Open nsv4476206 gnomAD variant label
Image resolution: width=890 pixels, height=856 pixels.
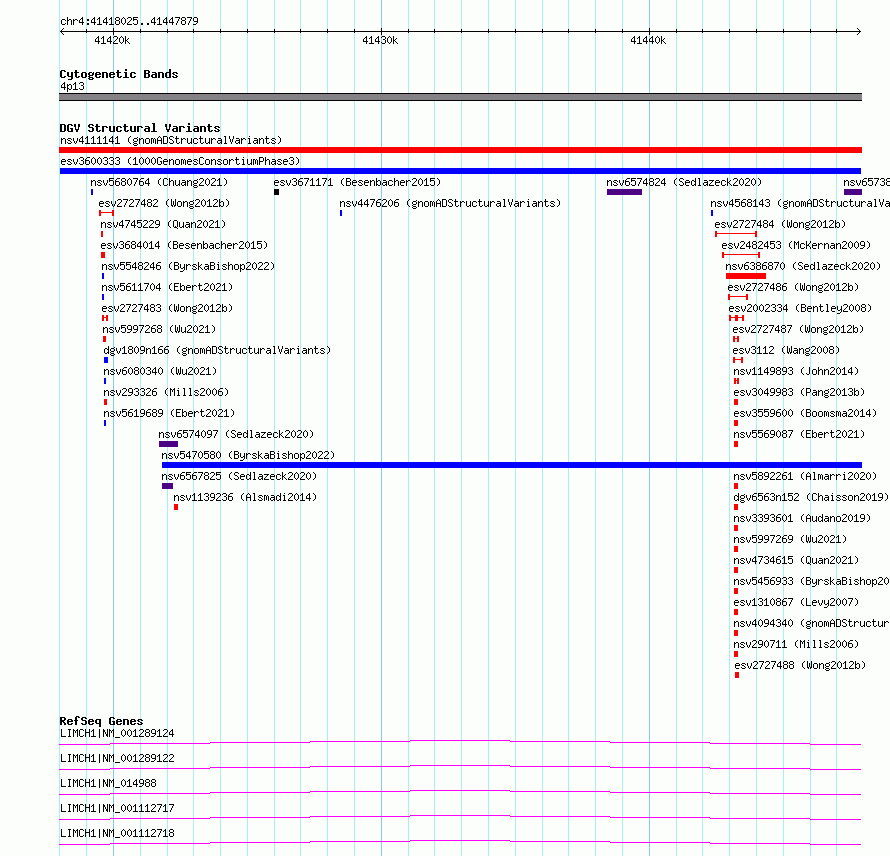pyautogui.click(x=450, y=203)
